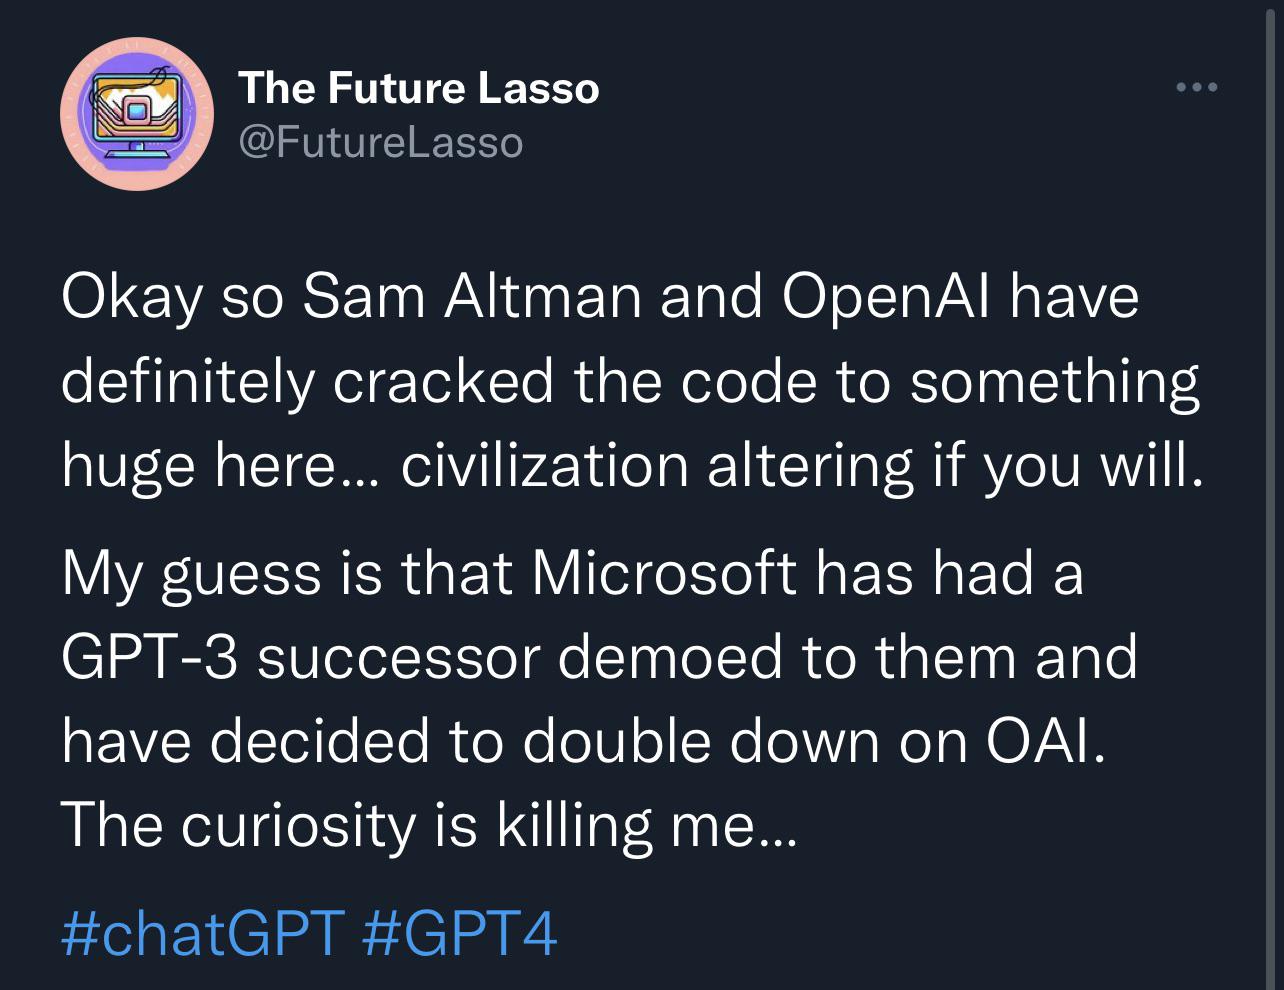Open the #chatGPT hashtag
Screen dimensions: 1284x990
[x=203, y=934]
